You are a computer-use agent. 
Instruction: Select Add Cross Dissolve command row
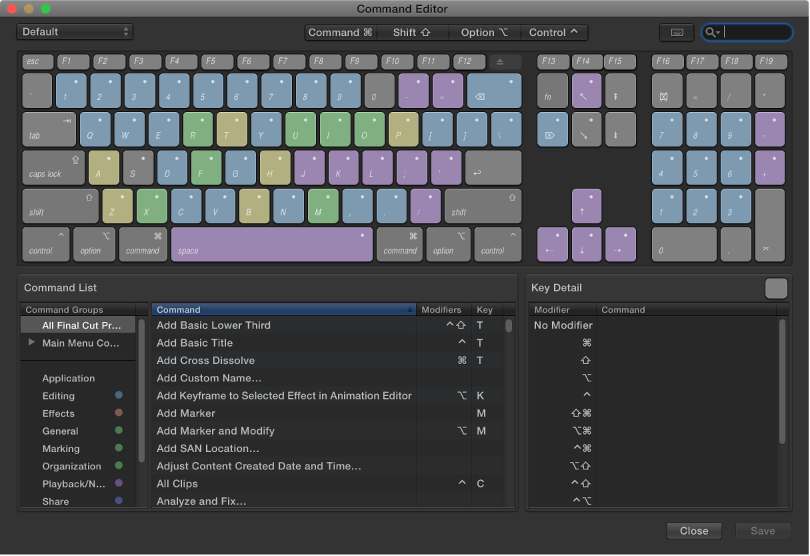pyautogui.click(x=328, y=361)
